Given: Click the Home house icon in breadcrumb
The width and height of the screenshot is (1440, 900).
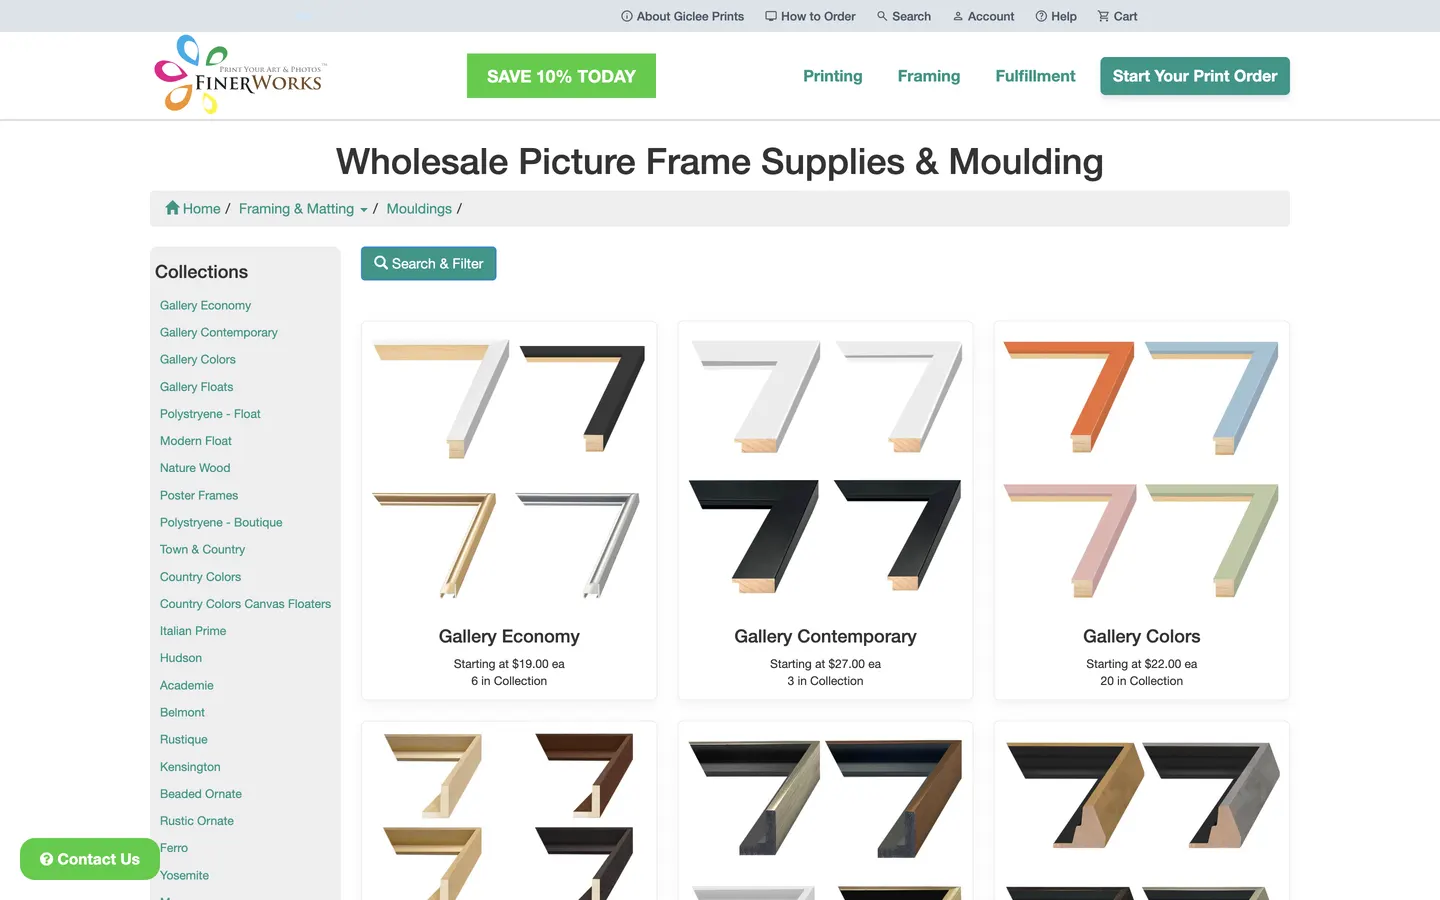Looking at the screenshot, I should coord(172,208).
